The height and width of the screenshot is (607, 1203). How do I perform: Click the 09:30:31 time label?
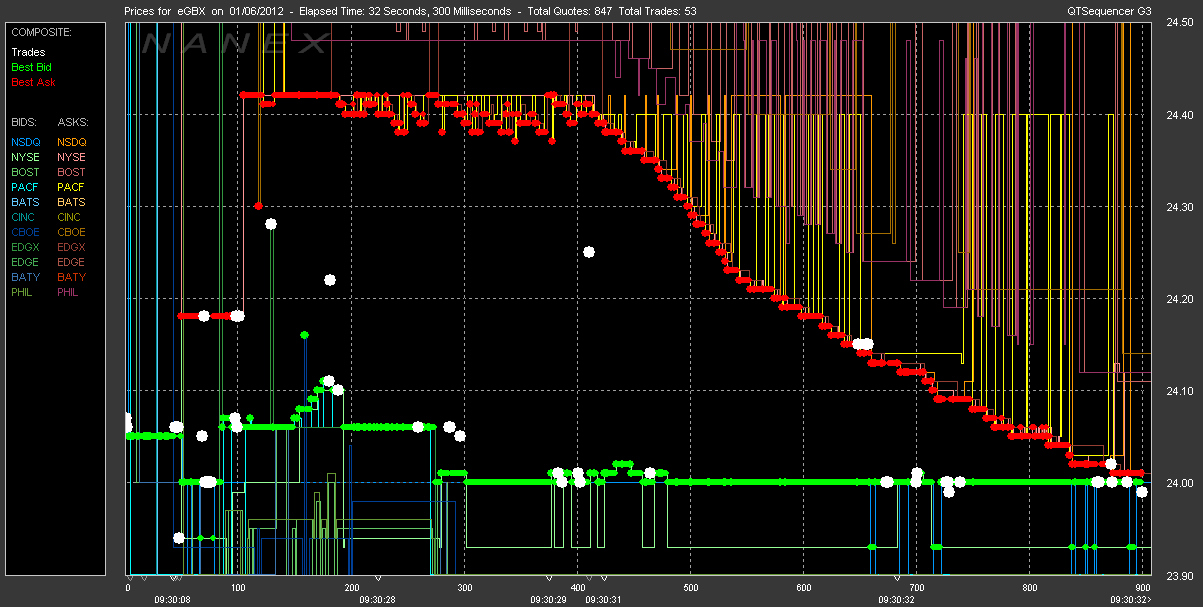coord(604,599)
